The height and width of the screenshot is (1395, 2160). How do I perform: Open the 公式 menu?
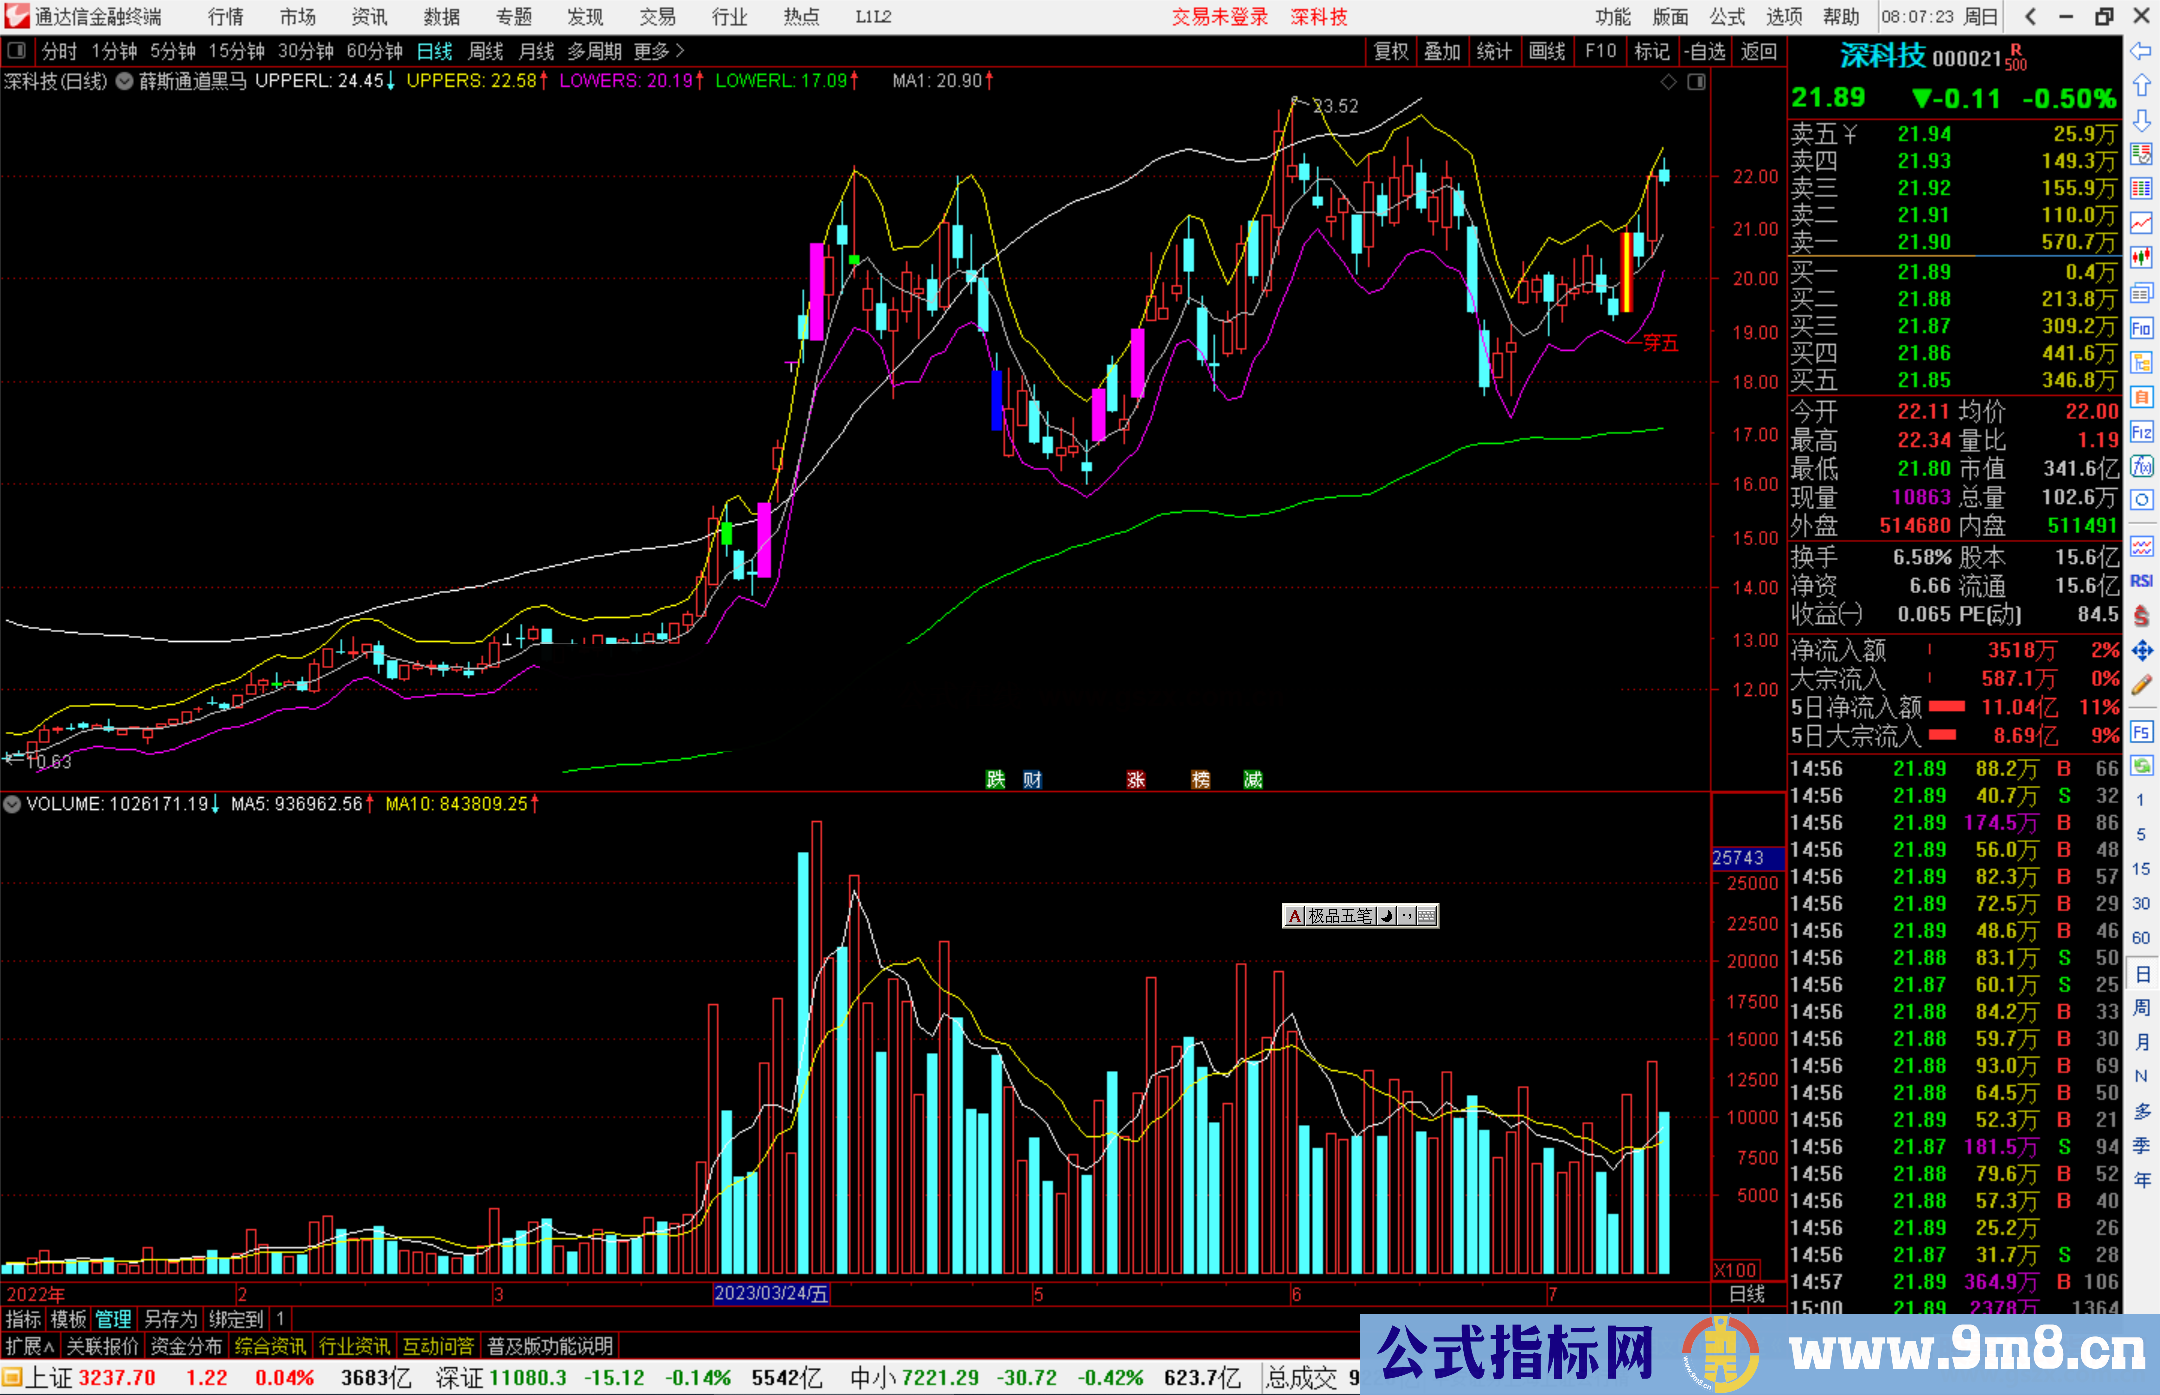click(x=1727, y=16)
